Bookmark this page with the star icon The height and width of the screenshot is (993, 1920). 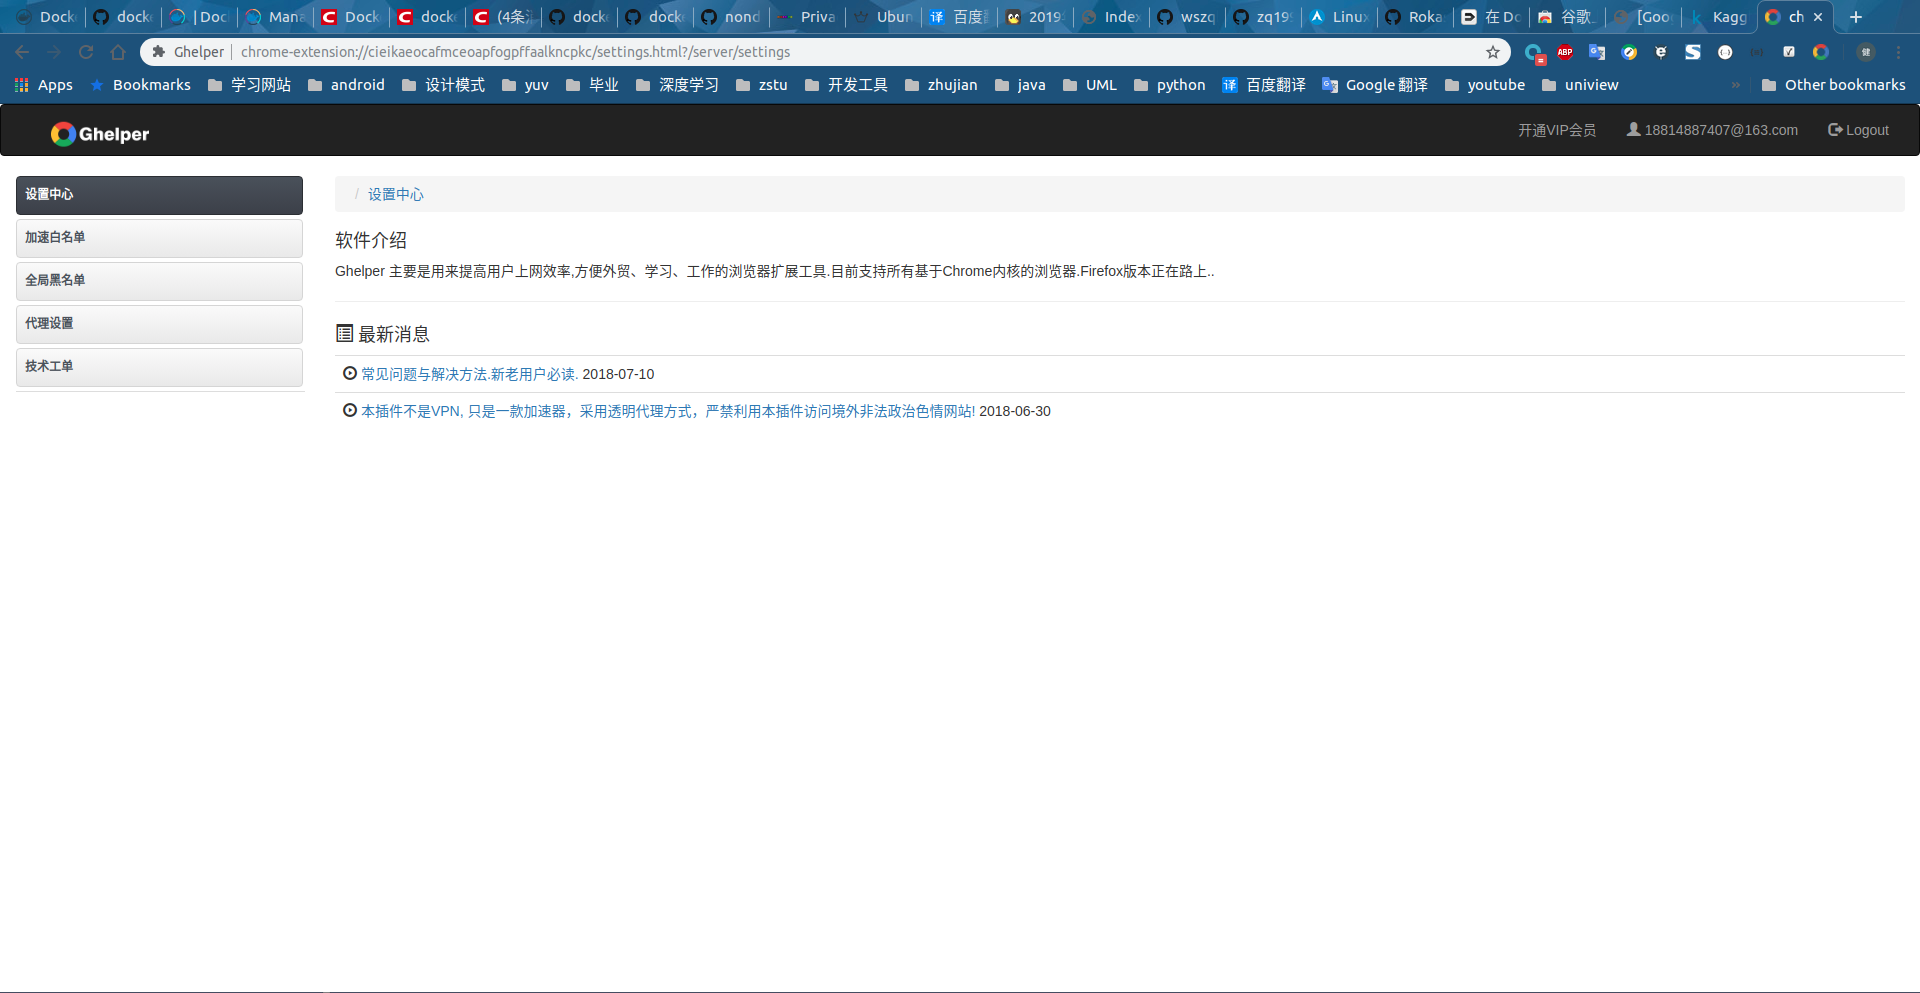(x=1493, y=52)
